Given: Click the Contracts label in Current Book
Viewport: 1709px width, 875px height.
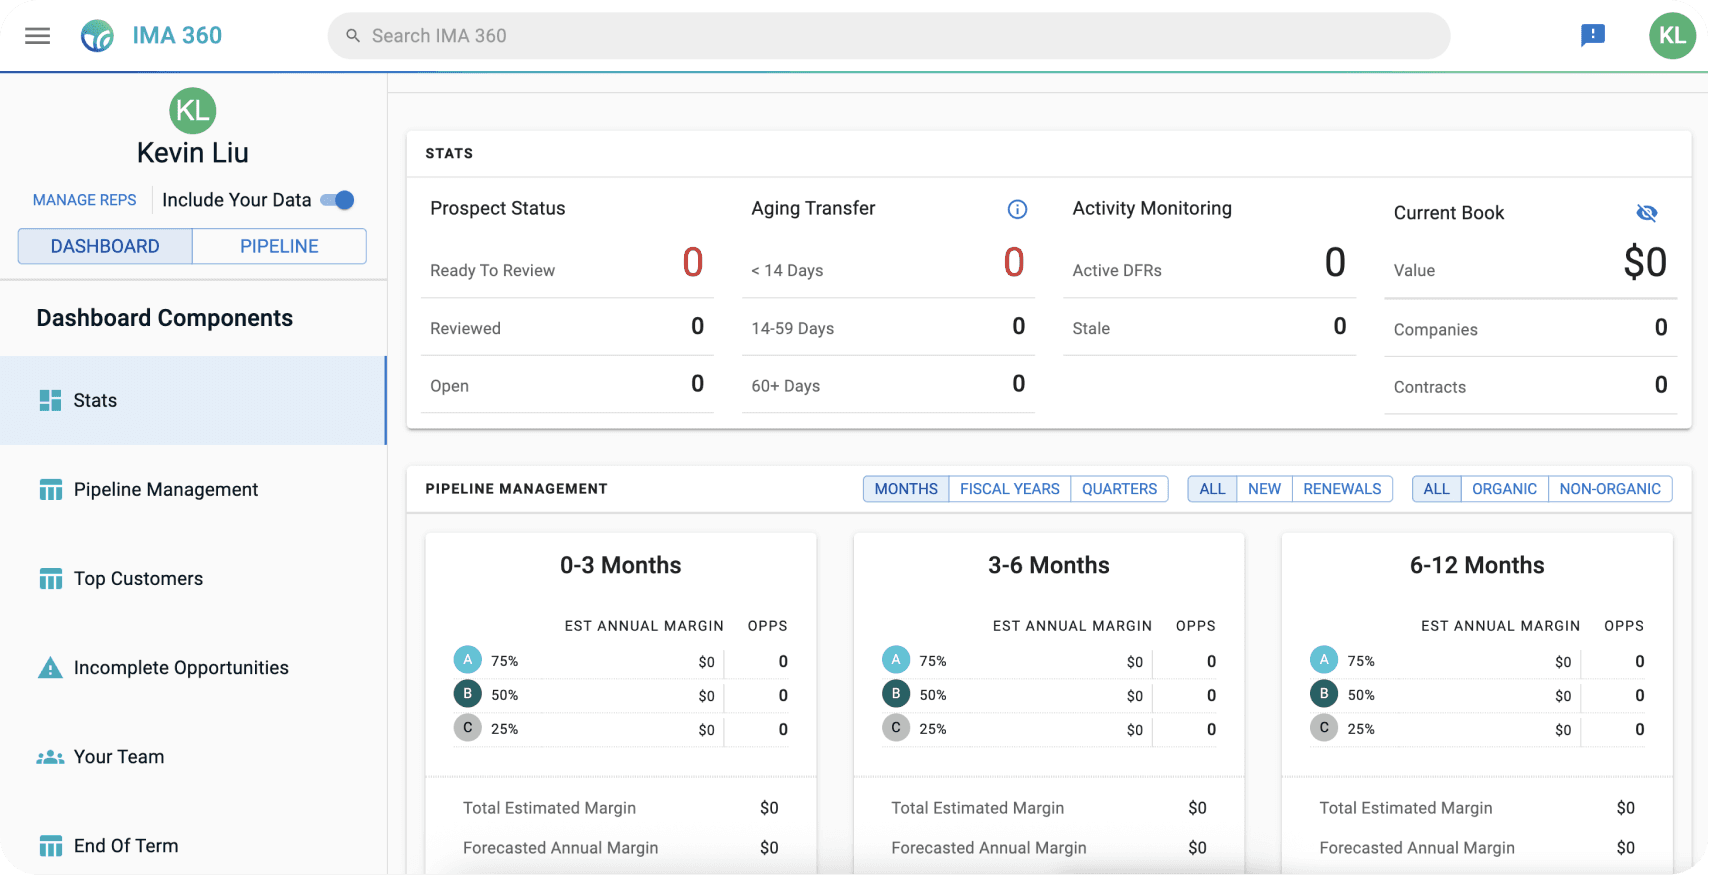Looking at the screenshot, I should tap(1430, 388).
